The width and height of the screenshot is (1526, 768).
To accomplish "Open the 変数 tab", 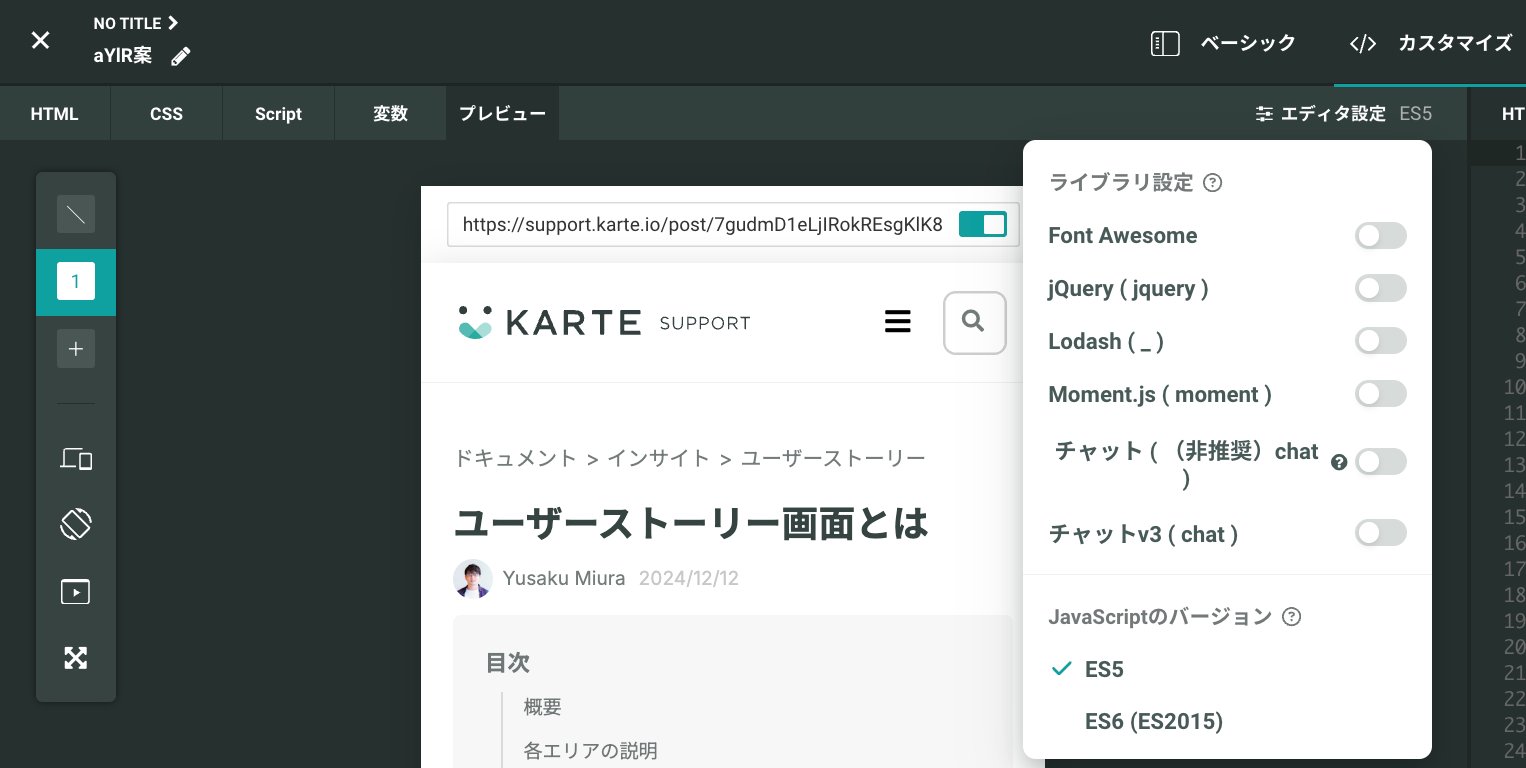I will point(390,114).
